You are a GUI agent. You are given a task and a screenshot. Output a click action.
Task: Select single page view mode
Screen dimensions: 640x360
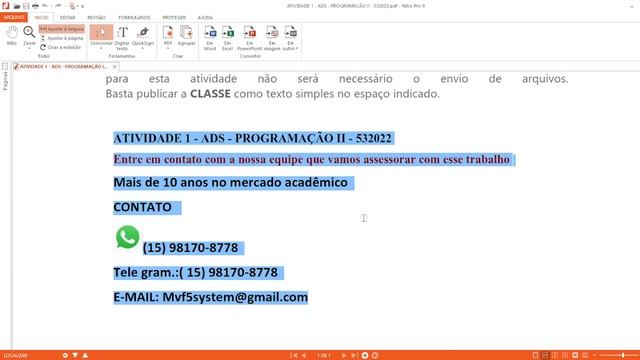535,356
